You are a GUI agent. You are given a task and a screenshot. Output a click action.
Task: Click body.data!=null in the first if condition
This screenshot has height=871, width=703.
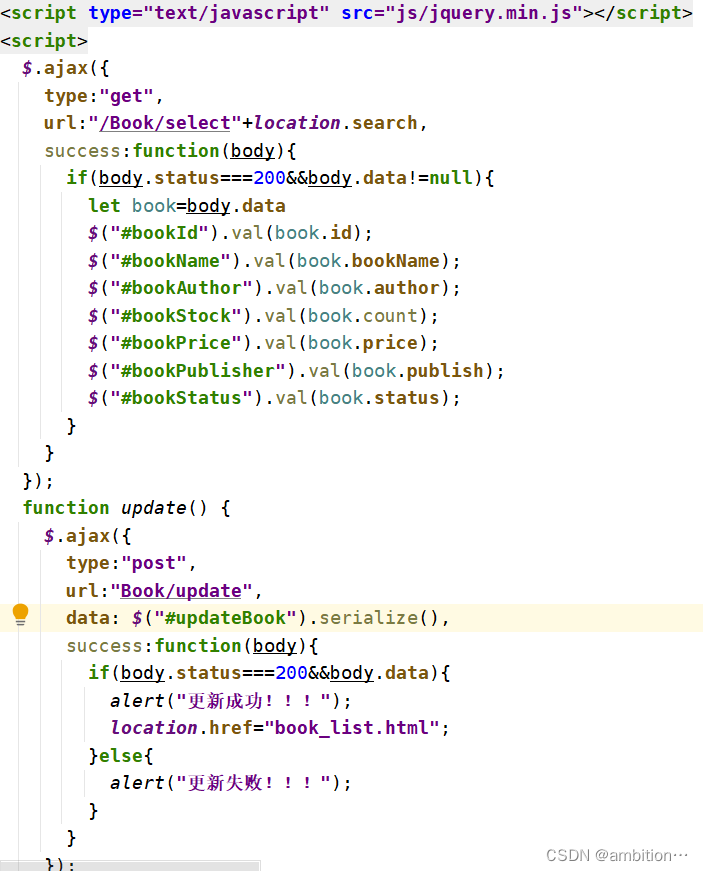pyautogui.click(x=390, y=178)
